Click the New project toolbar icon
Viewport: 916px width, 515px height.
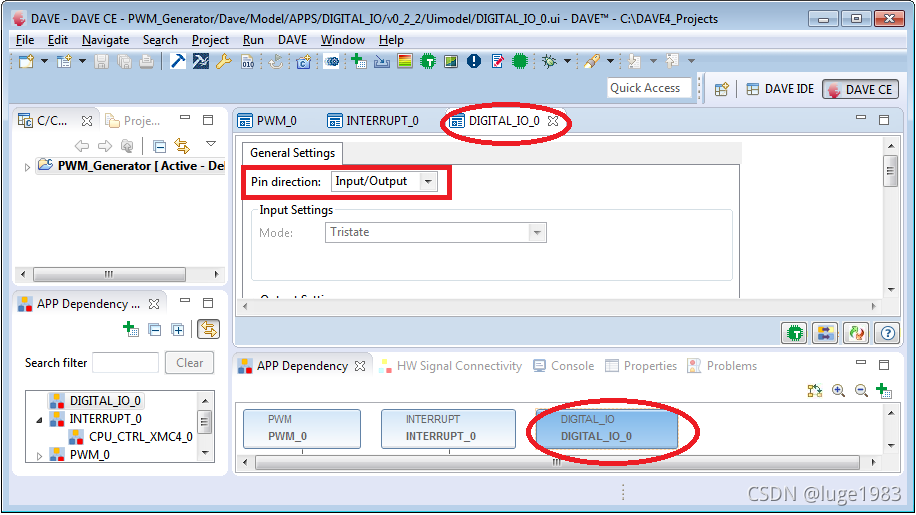[26, 61]
